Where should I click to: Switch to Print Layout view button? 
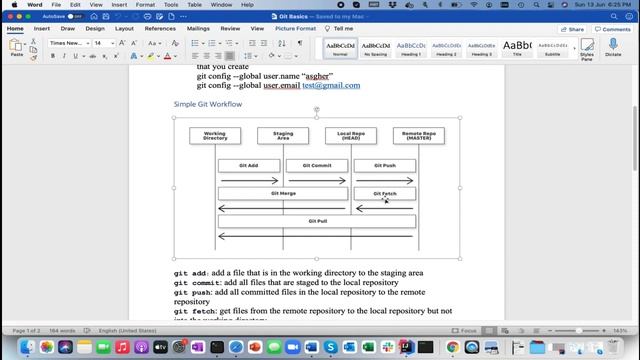pyautogui.click(x=489, y=331)
